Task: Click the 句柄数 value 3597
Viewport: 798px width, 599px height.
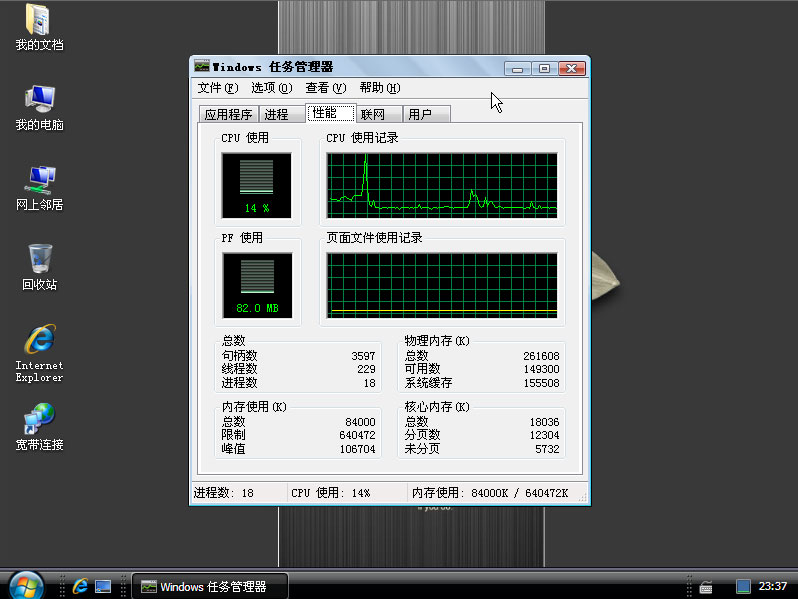Action: 363,356
